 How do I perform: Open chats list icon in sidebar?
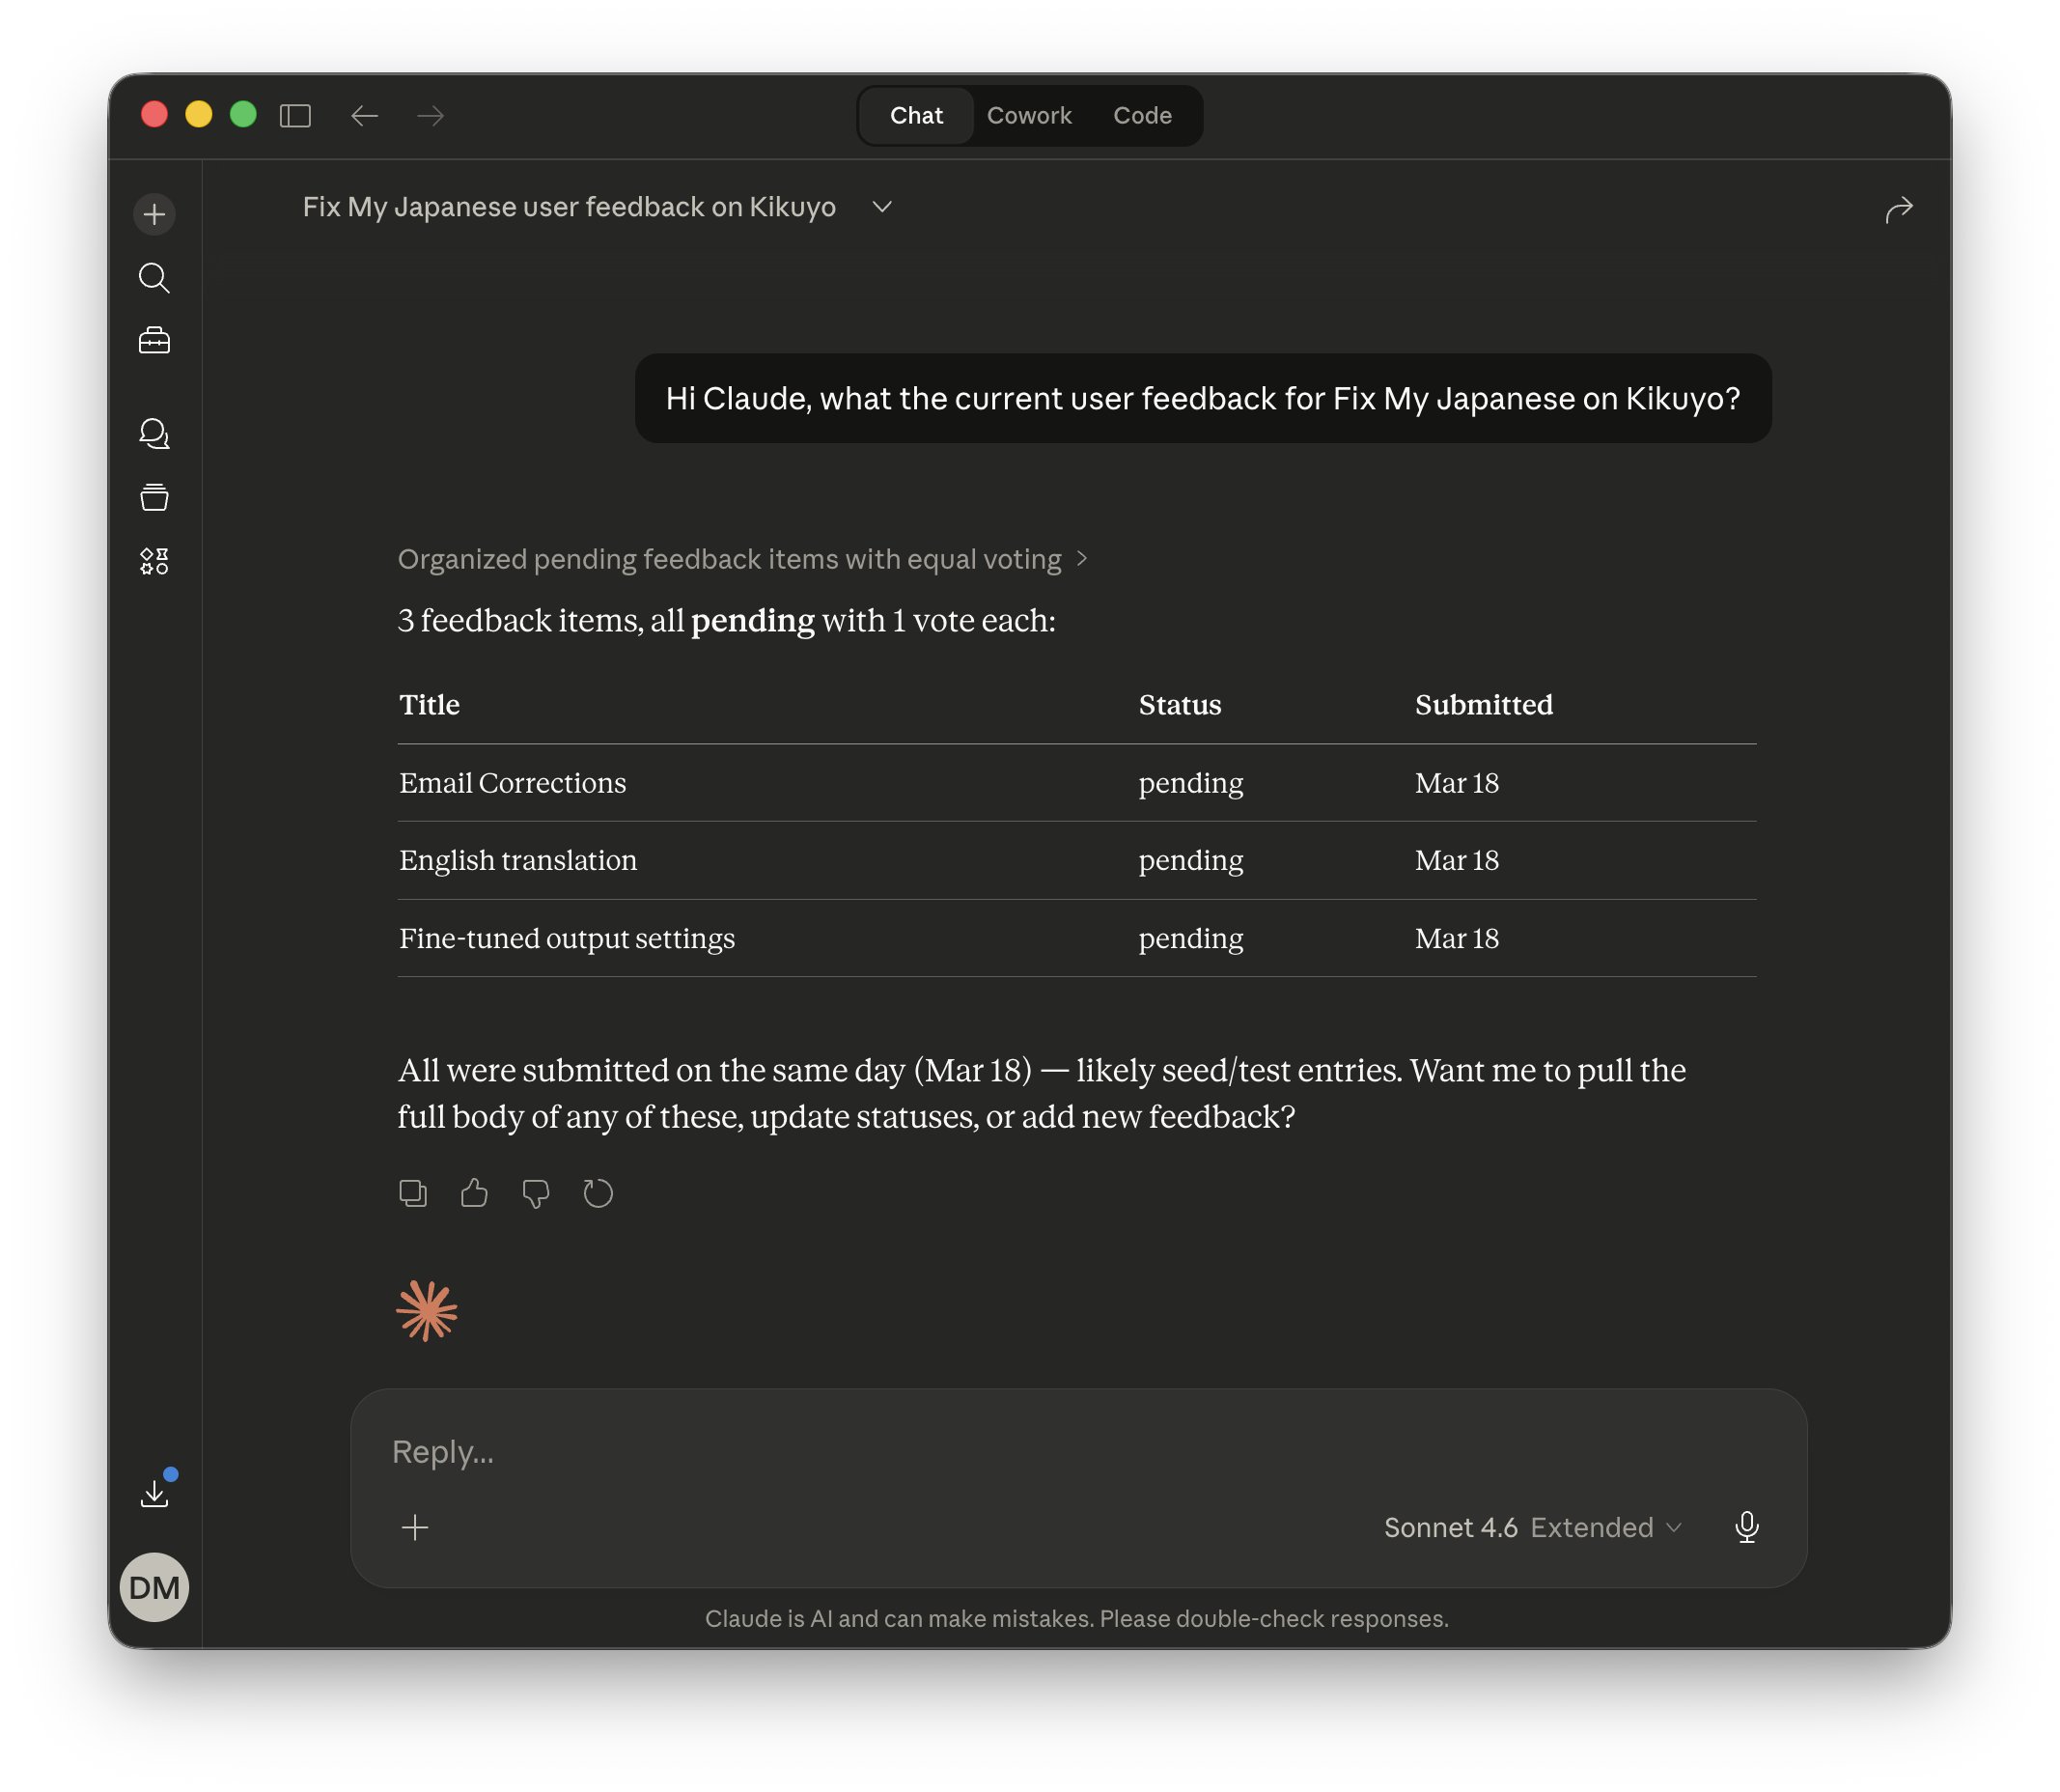[154, 433]
